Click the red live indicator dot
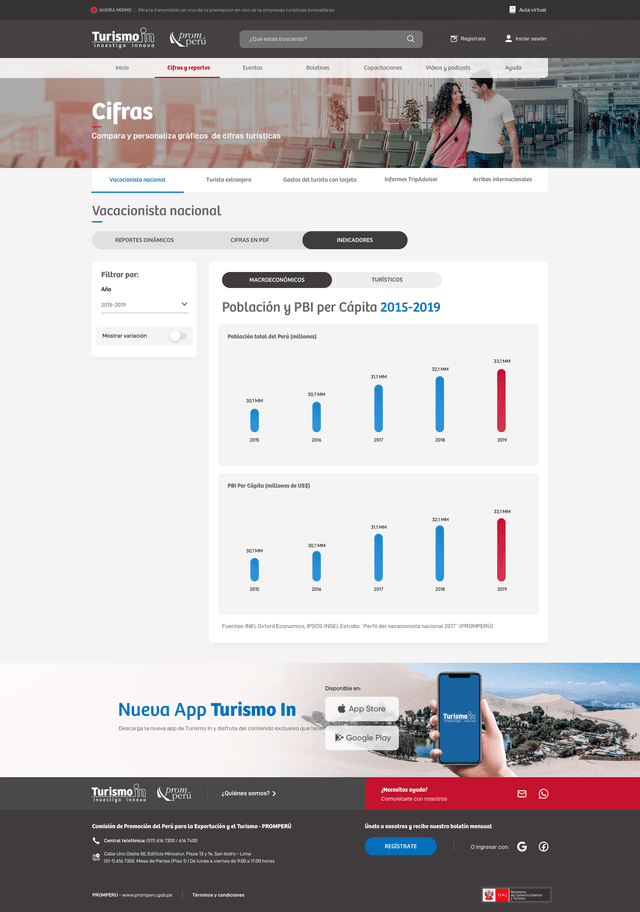The width and height of the screenshot is (640, 912). pyautogui.click(x=94, y=10)
